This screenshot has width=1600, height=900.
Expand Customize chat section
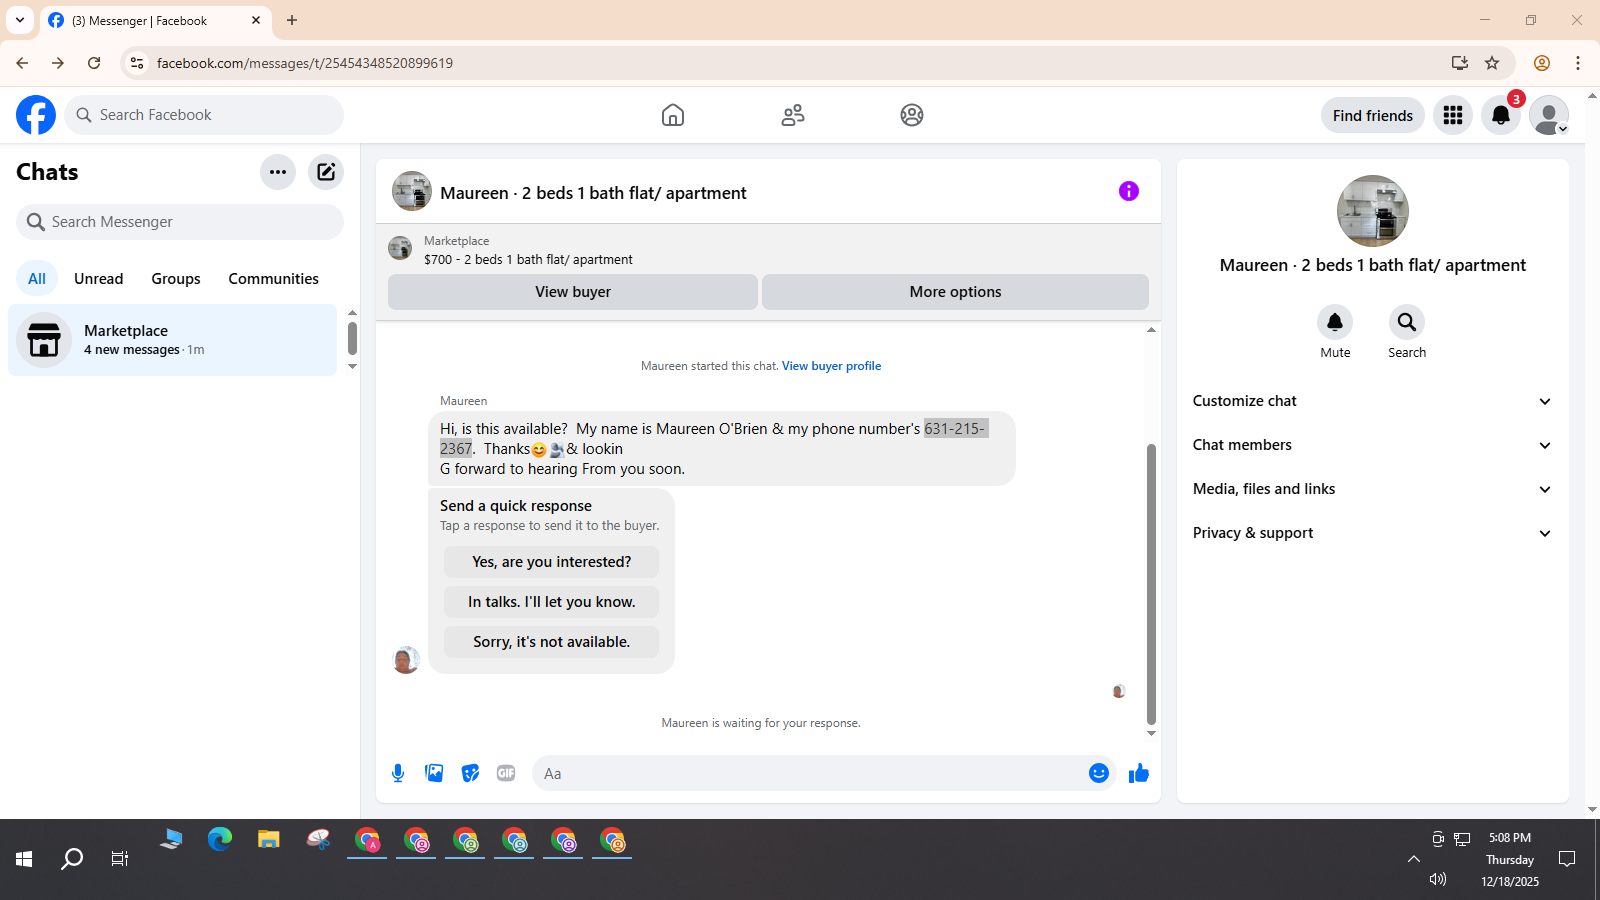pos(1373,401)
